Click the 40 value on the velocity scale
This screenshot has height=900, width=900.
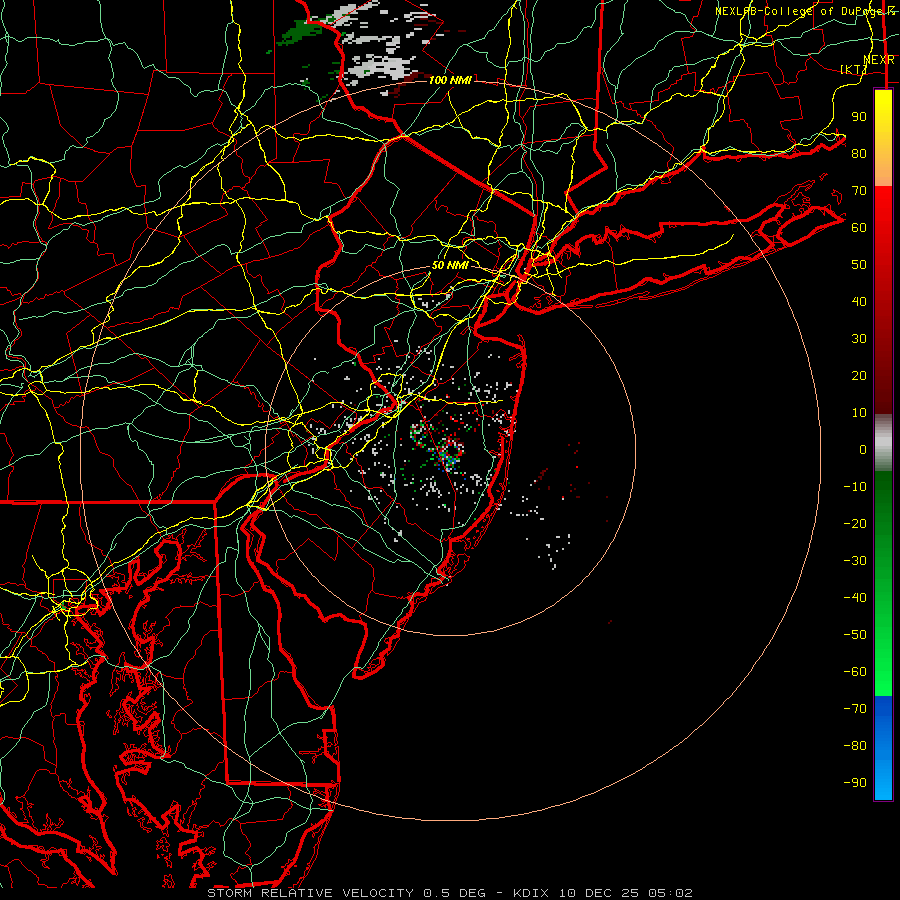[x=859, y=302]
